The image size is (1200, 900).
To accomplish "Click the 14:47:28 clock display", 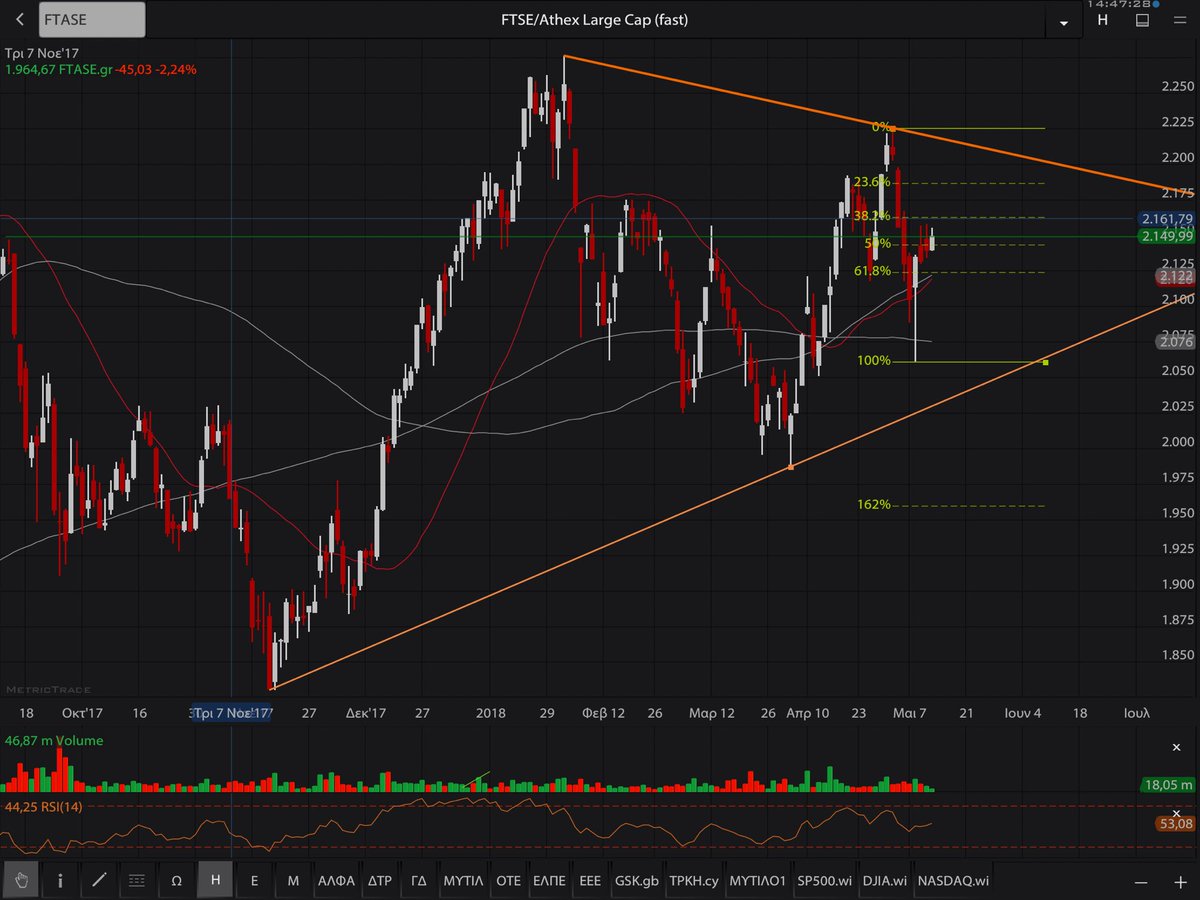I will 1120,4.
